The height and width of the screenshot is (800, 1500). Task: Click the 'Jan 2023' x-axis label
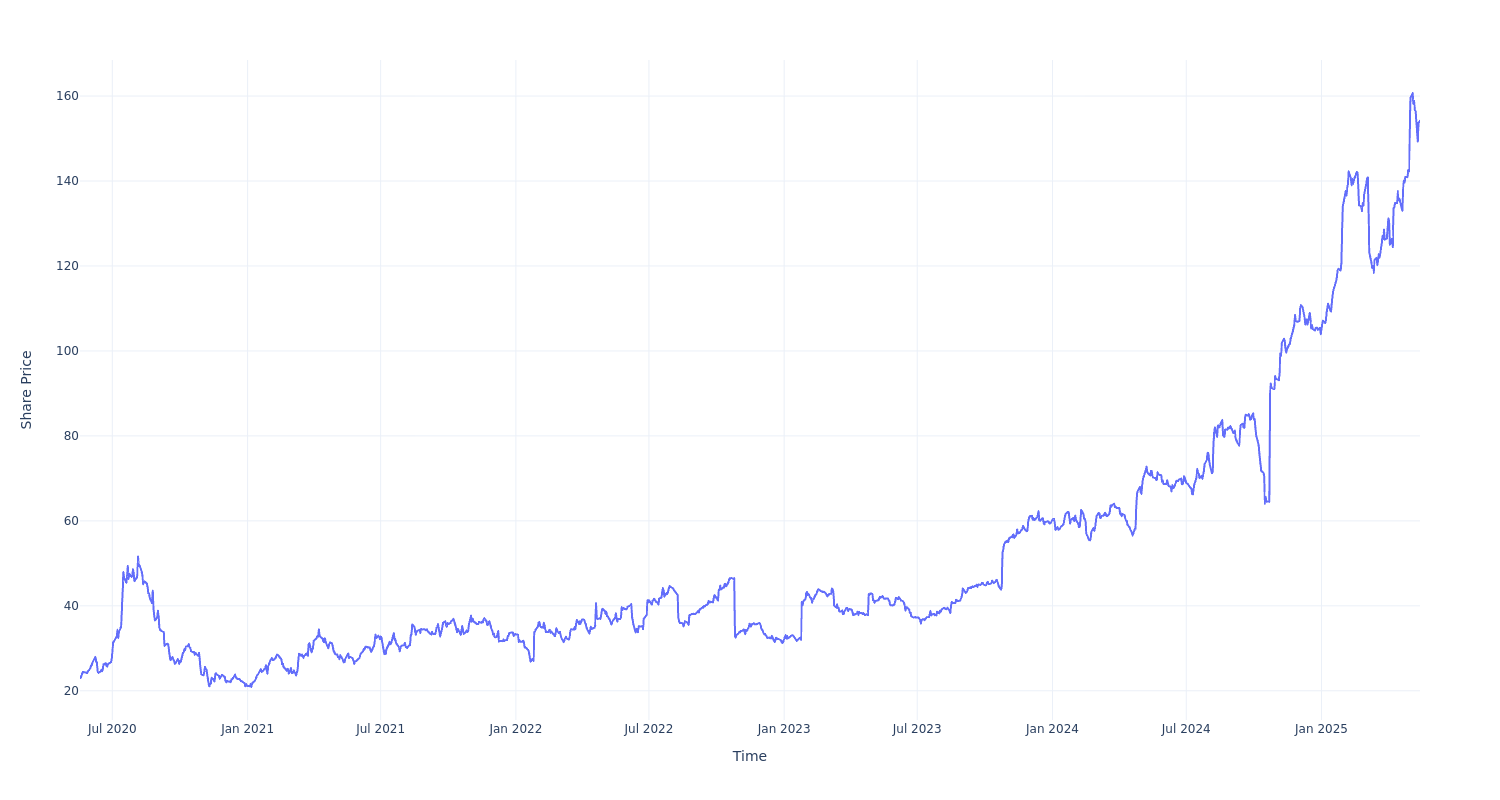click(784, 729)
